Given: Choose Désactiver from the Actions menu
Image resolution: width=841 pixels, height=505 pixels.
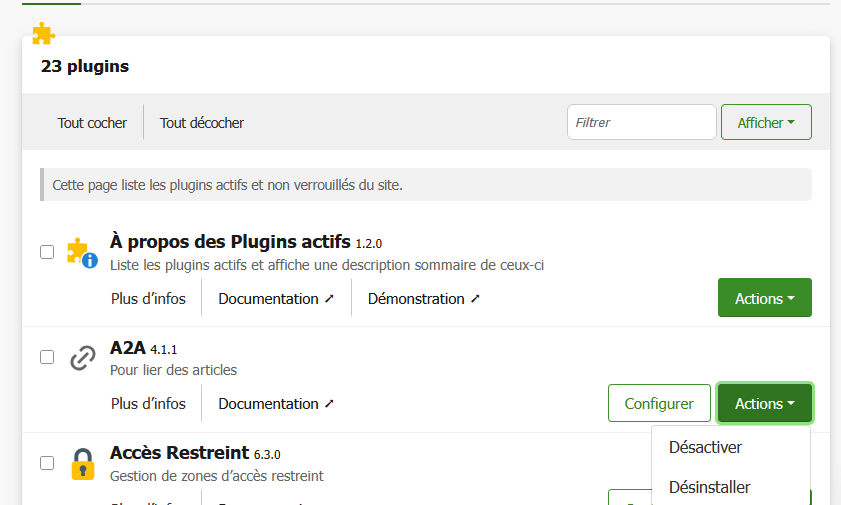Looking at the screenshot, I should 705,447.
